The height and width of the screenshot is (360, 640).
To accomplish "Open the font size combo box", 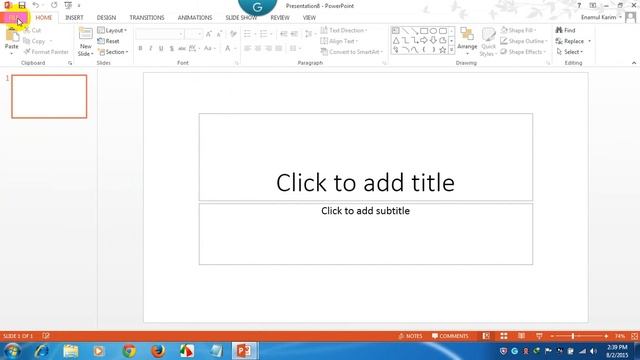I will [193, 34].
